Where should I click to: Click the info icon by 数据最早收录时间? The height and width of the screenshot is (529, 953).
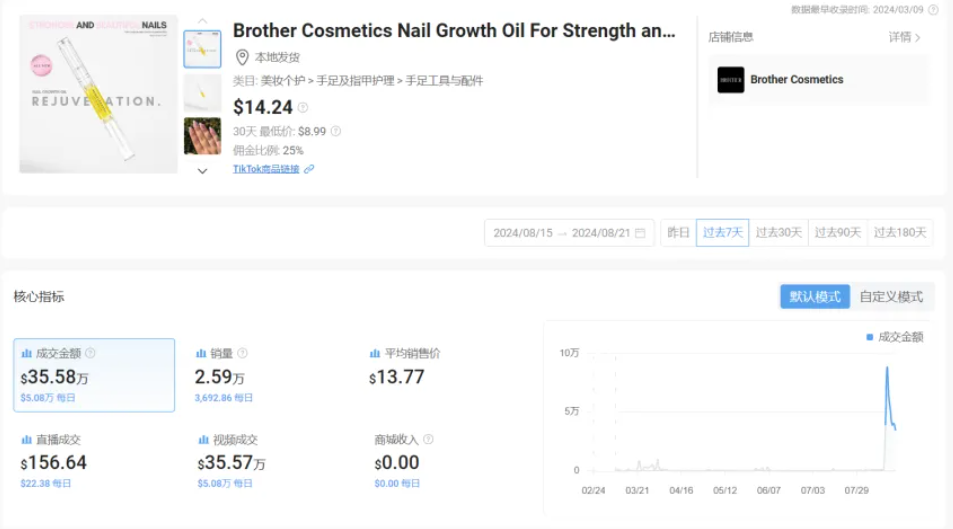pyautogui.click(x=933, y=9)
